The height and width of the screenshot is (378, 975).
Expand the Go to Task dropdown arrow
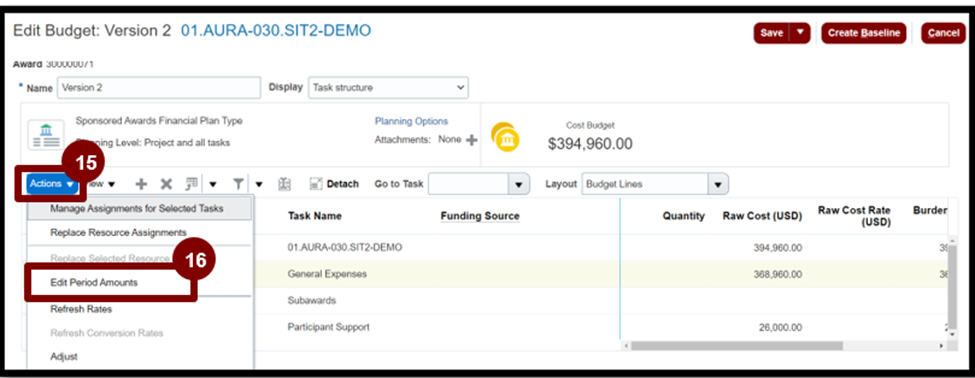tap(519, 185)
